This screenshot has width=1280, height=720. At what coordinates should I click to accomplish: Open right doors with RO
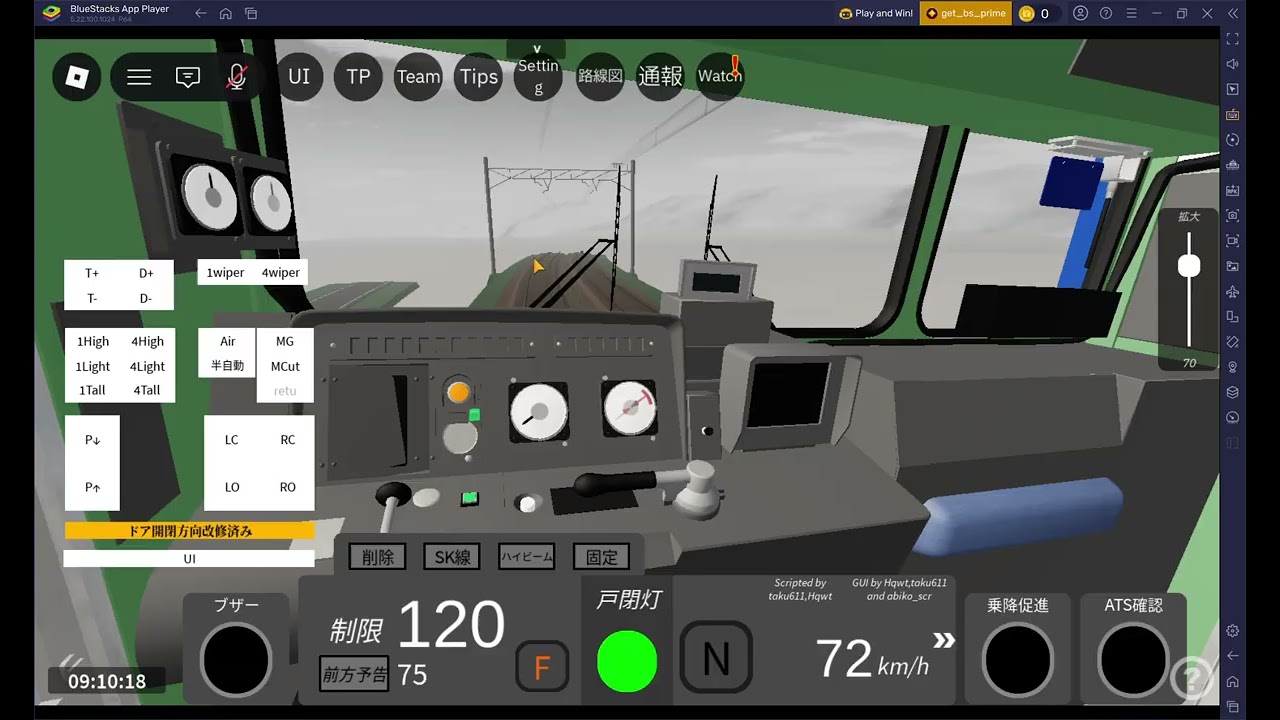tap(288, 488)
